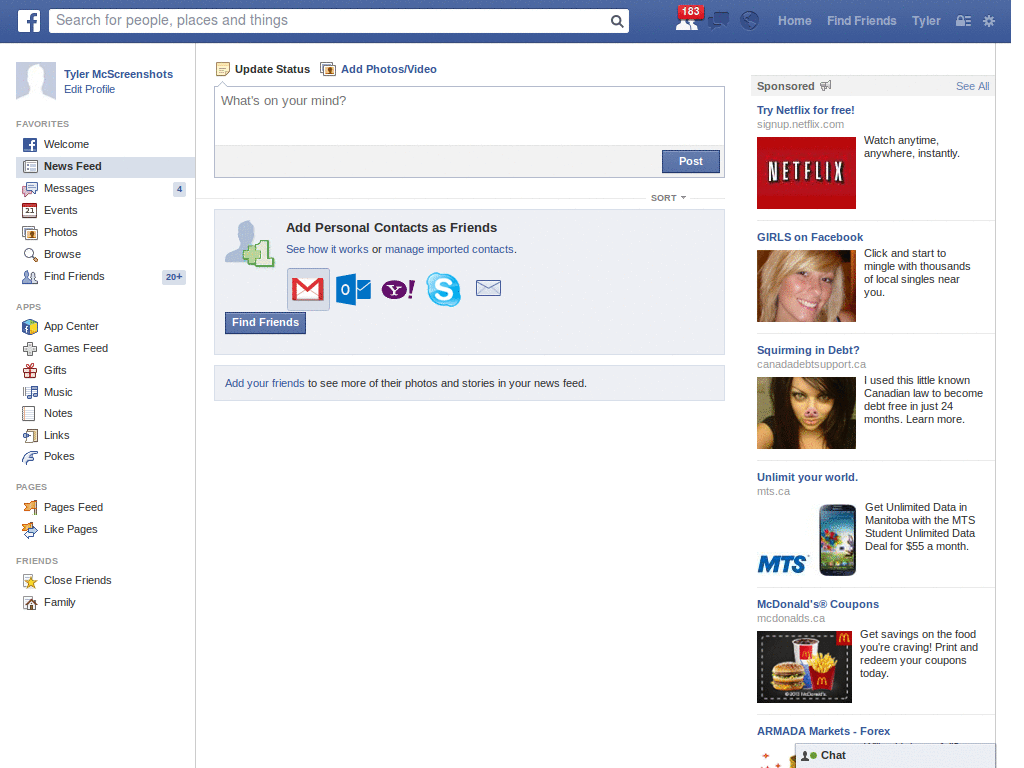Click in the search people field

[x=330, y=21]
